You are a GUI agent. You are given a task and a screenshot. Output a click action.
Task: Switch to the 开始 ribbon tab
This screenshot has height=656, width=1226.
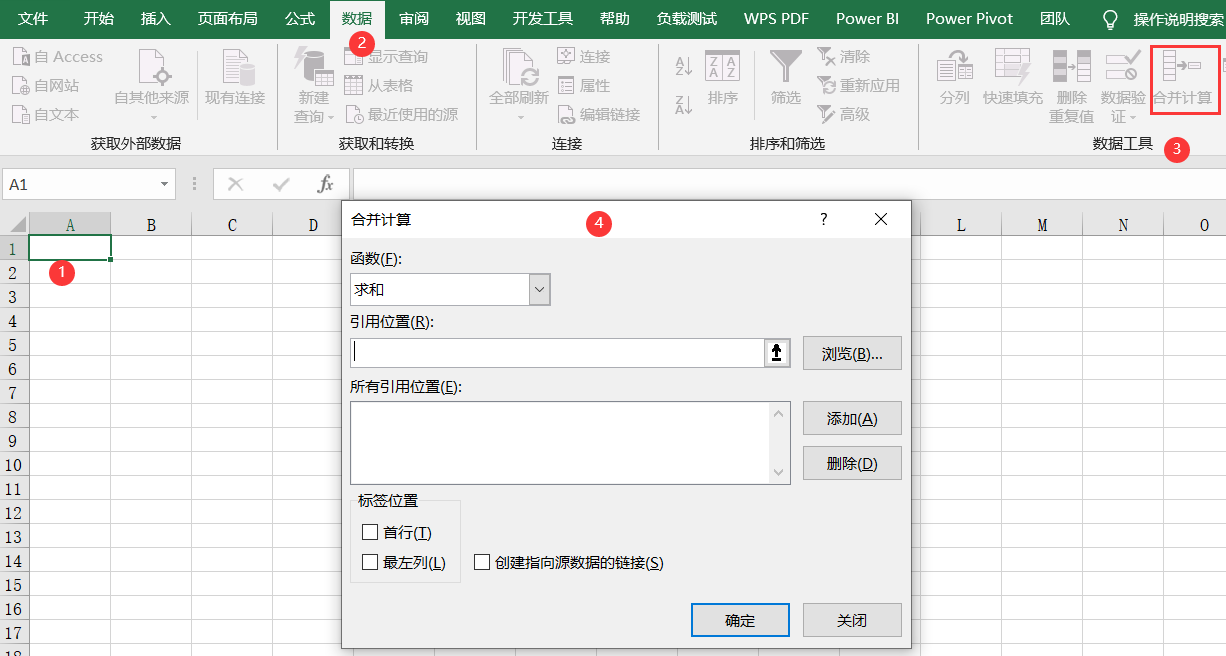(x=98, y=18)
